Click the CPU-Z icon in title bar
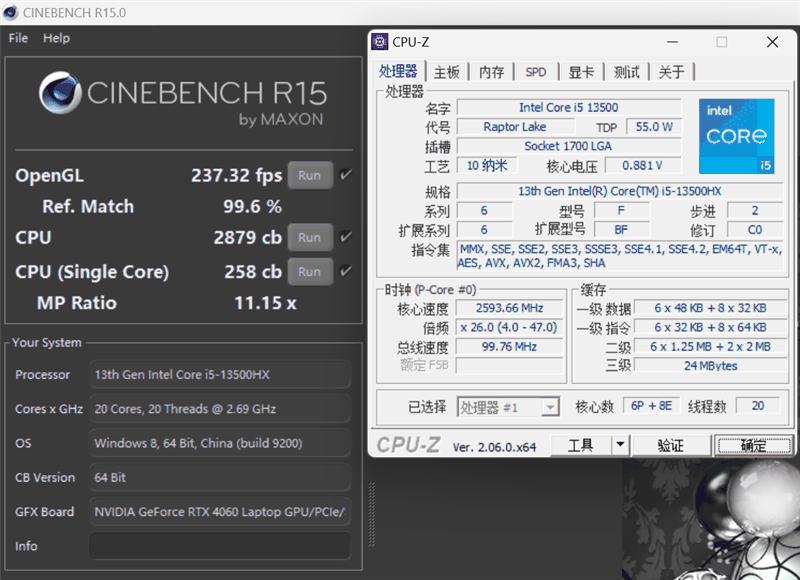Image resolution: width=800 pixels, height=580 pixels. 380,42
